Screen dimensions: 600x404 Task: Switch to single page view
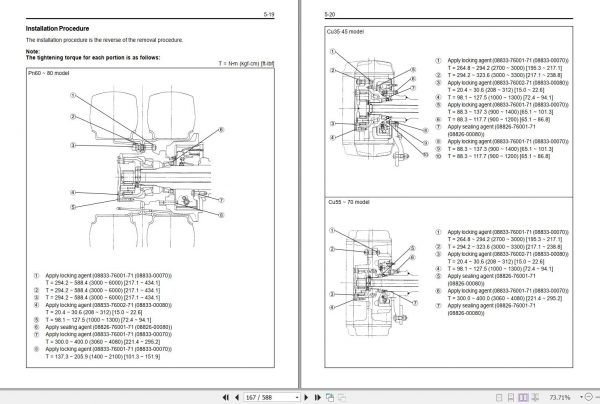point(499,397)
